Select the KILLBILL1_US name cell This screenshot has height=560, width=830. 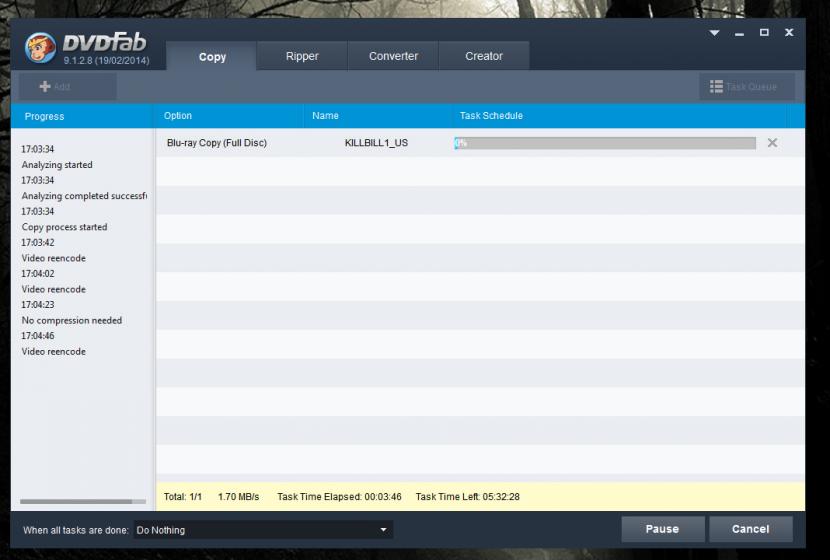click(x=376, y=143)
